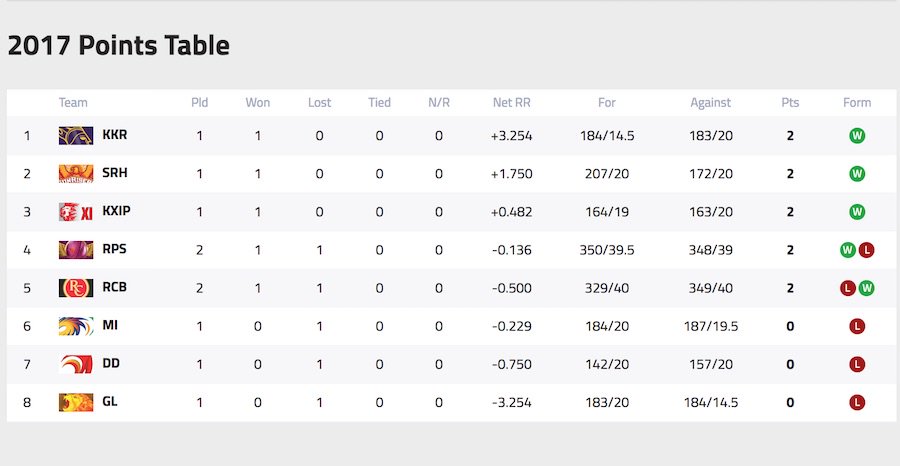Select the RCB team name
The height and width of the screenshot is (466, 900).
[115, 288]
